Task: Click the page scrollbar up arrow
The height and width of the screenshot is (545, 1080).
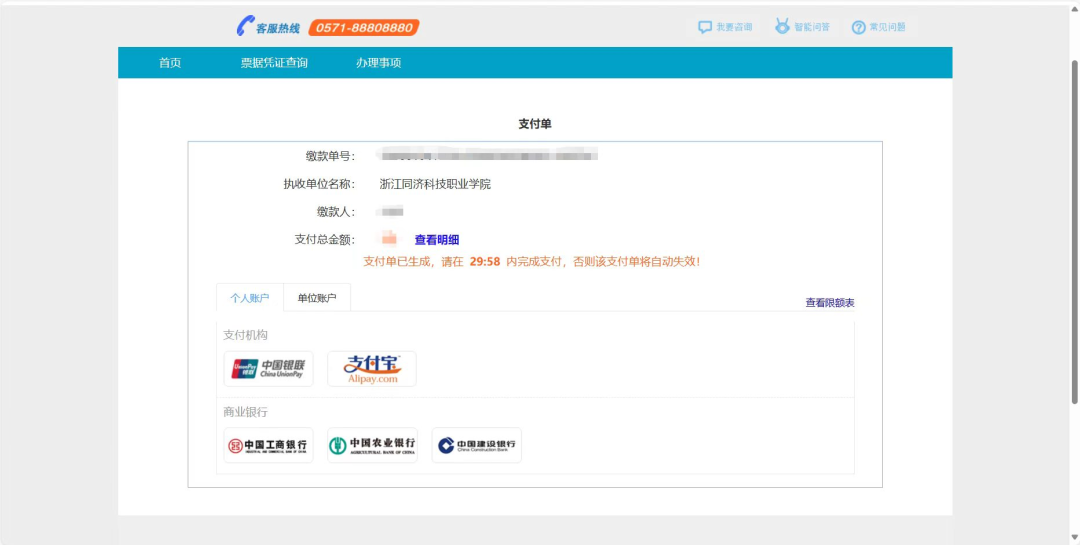Action: [1074, 8]
